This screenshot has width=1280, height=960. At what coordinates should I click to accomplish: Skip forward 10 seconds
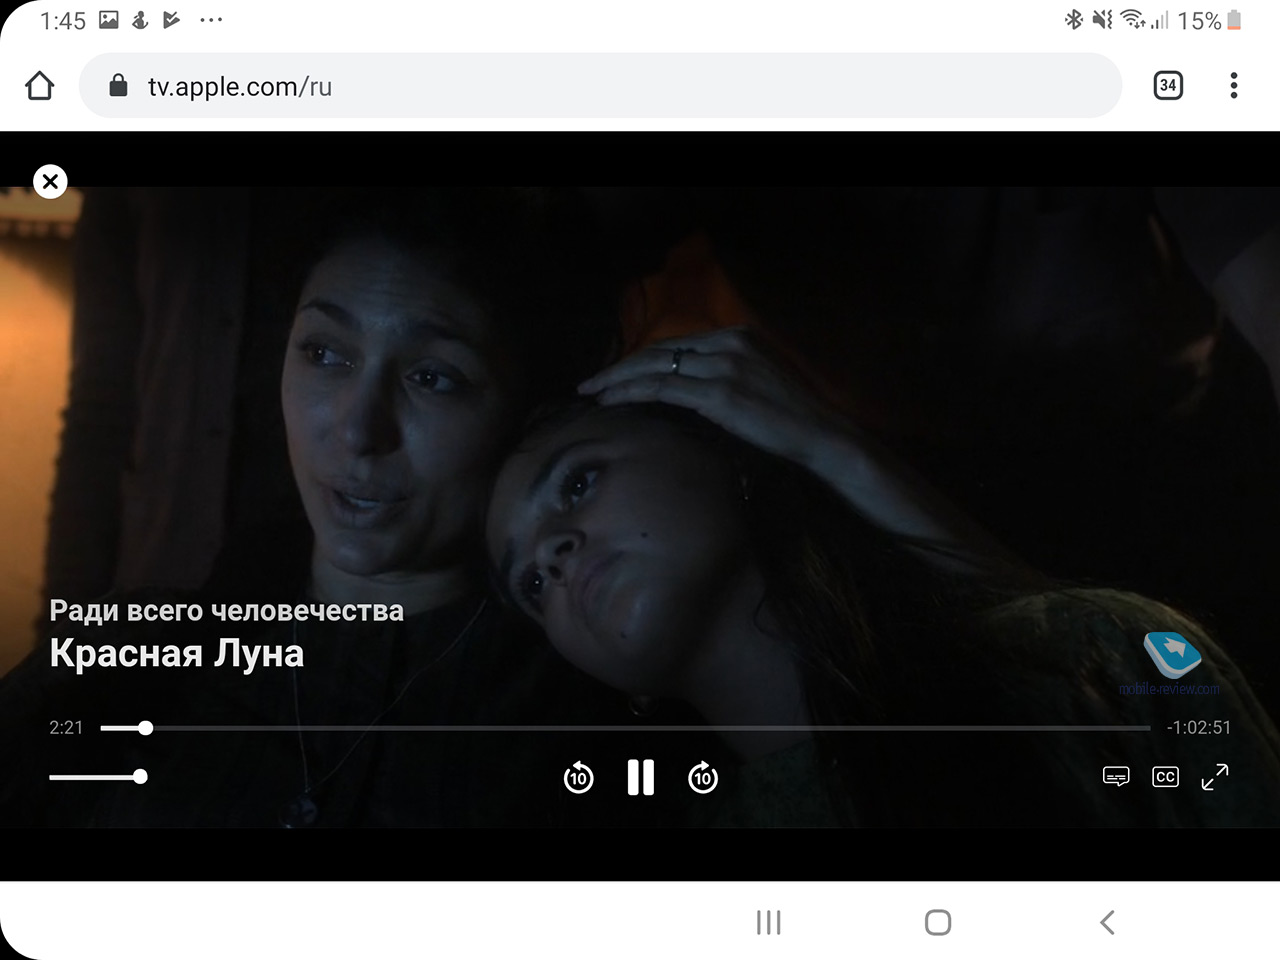pyautogui.click(x=703, y=777)
